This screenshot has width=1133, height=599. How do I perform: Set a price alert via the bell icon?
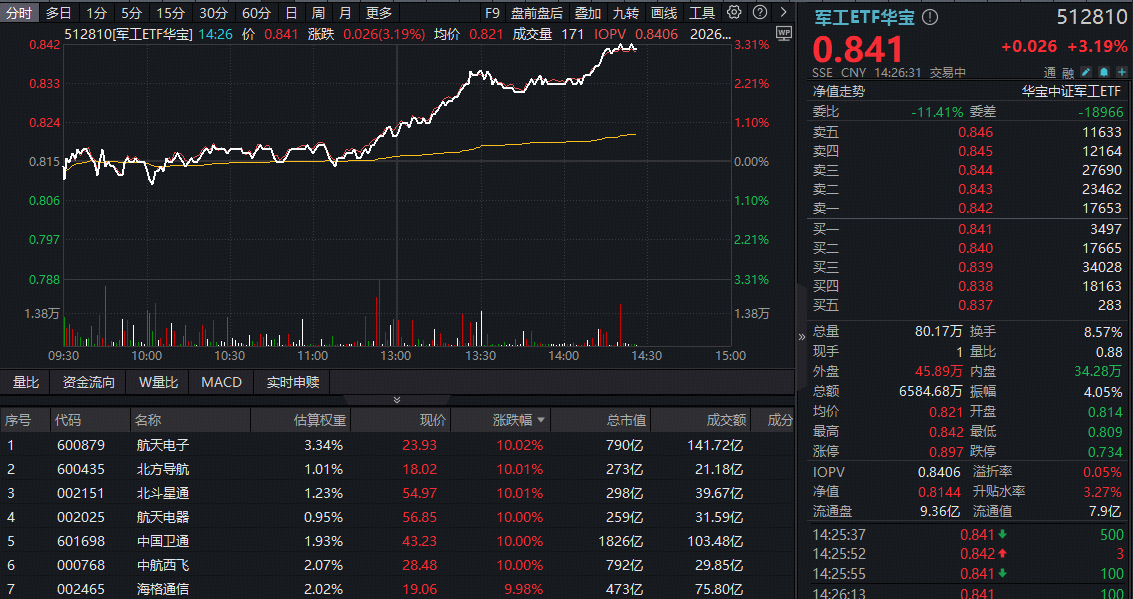click(1102, 72)
